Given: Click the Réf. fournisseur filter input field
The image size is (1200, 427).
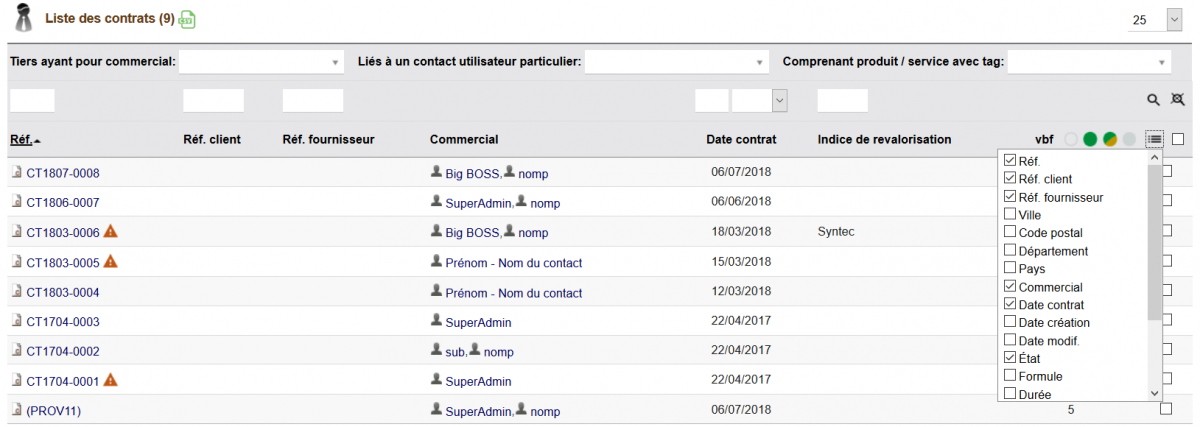Looking at the screenshot, I should click(x=313, y=100).
